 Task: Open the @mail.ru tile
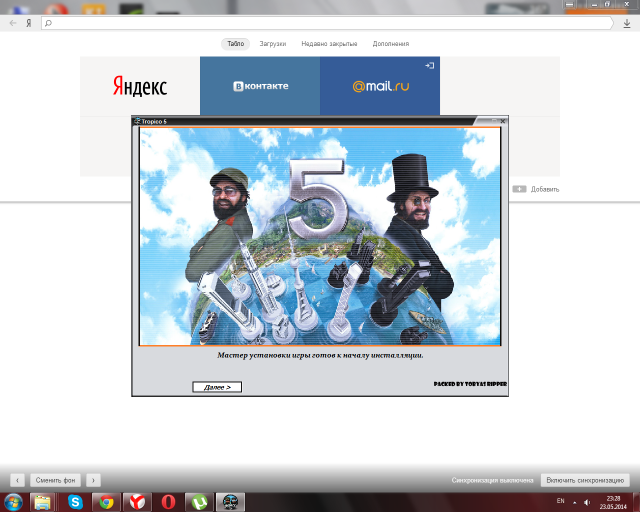point(380,86)
